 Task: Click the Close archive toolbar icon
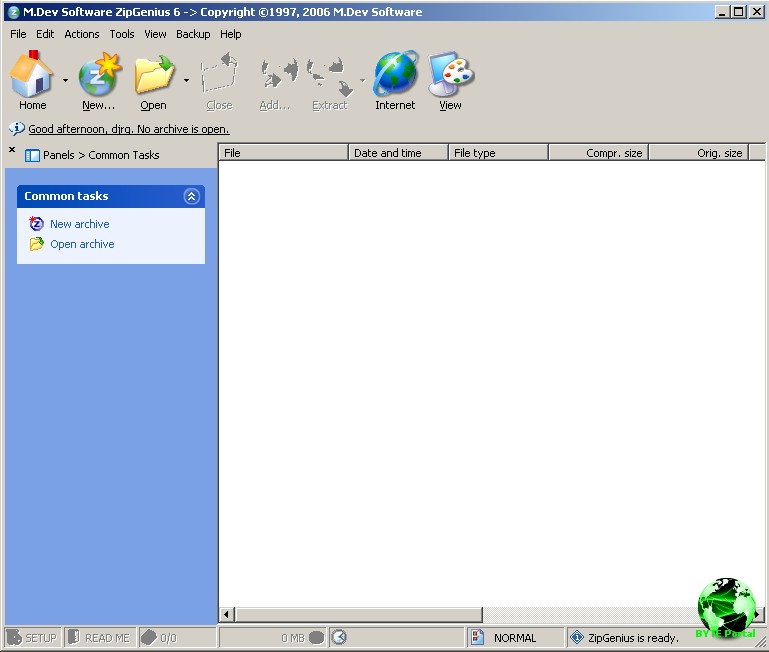(219, 74)
